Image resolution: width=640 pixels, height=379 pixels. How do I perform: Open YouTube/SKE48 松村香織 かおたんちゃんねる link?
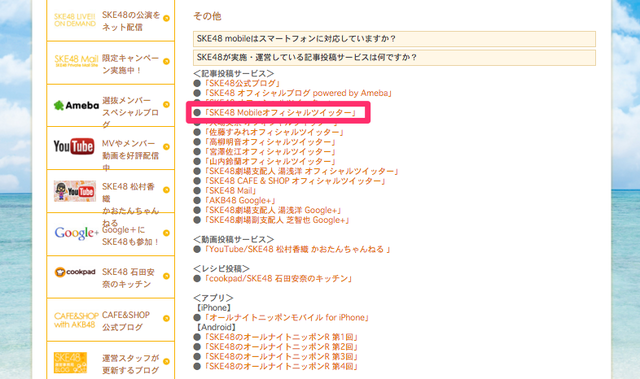(x=298, y=249)
